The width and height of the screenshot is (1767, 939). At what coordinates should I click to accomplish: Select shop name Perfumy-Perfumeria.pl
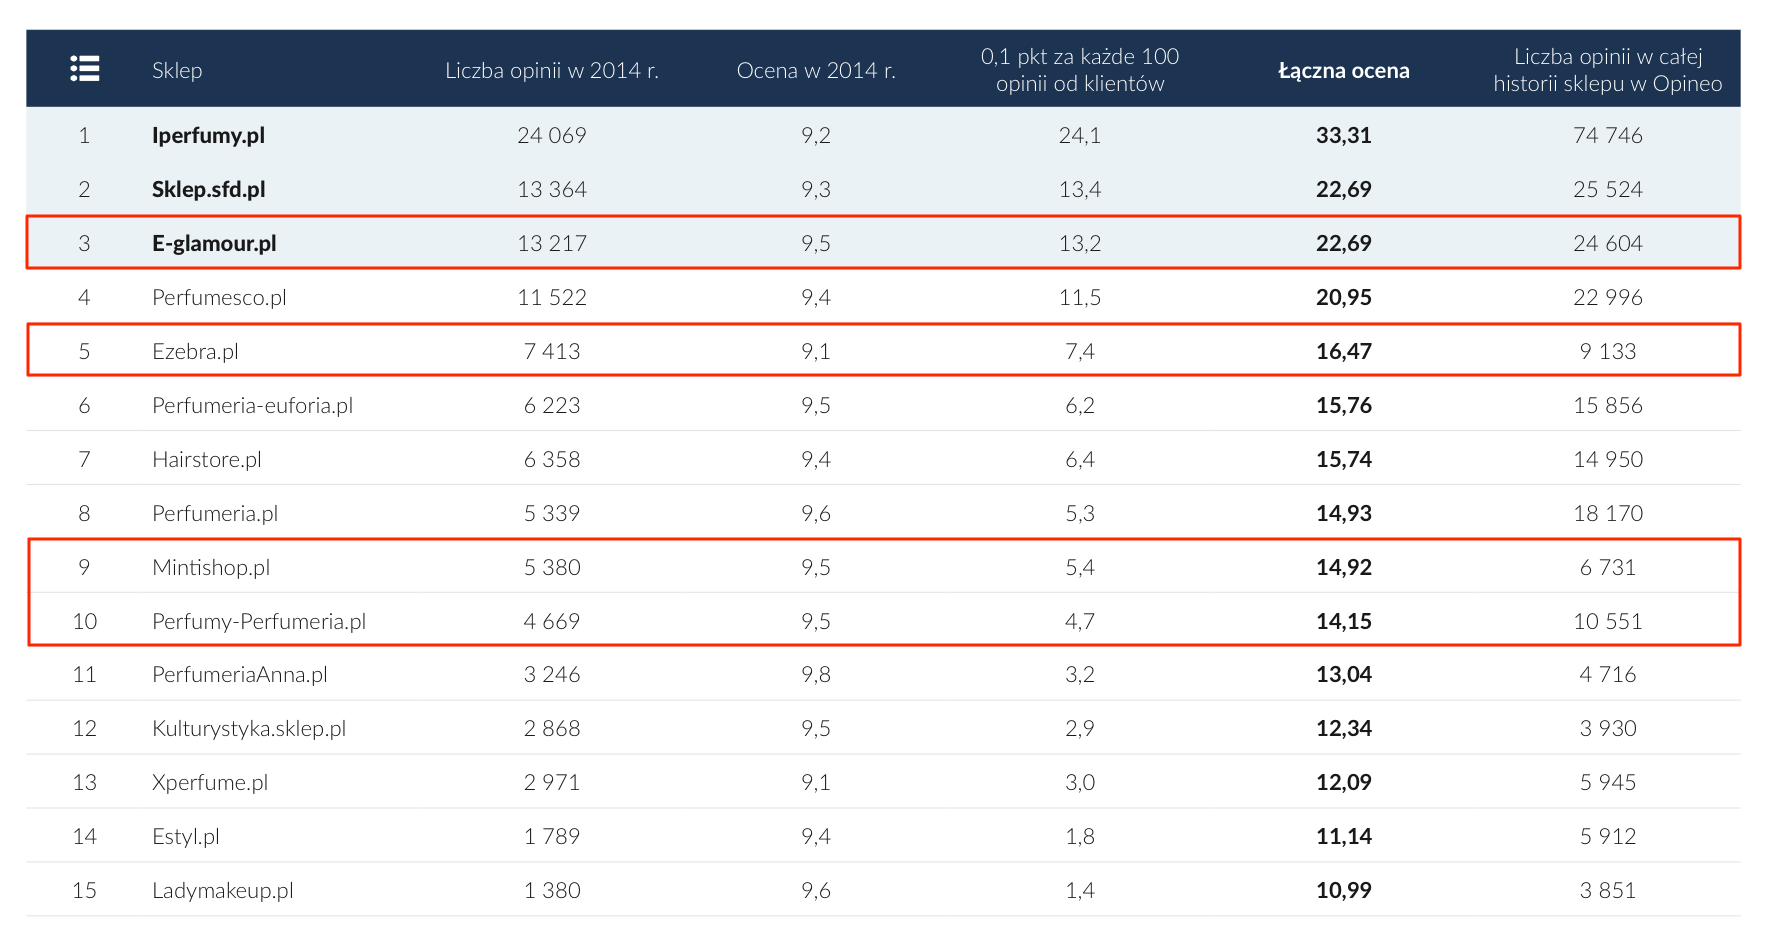pos(259,621)
